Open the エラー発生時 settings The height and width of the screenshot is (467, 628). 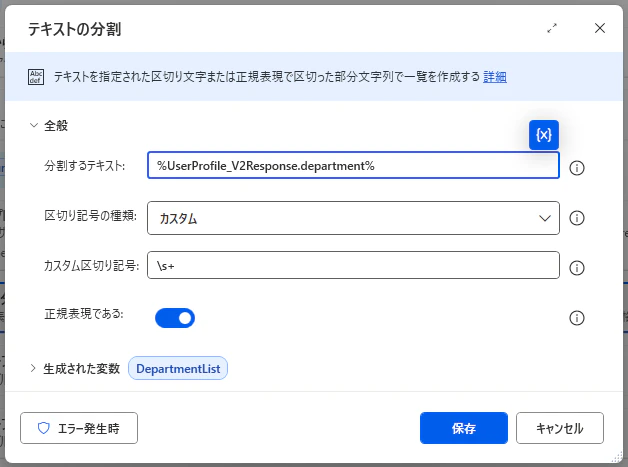point(79,428)
